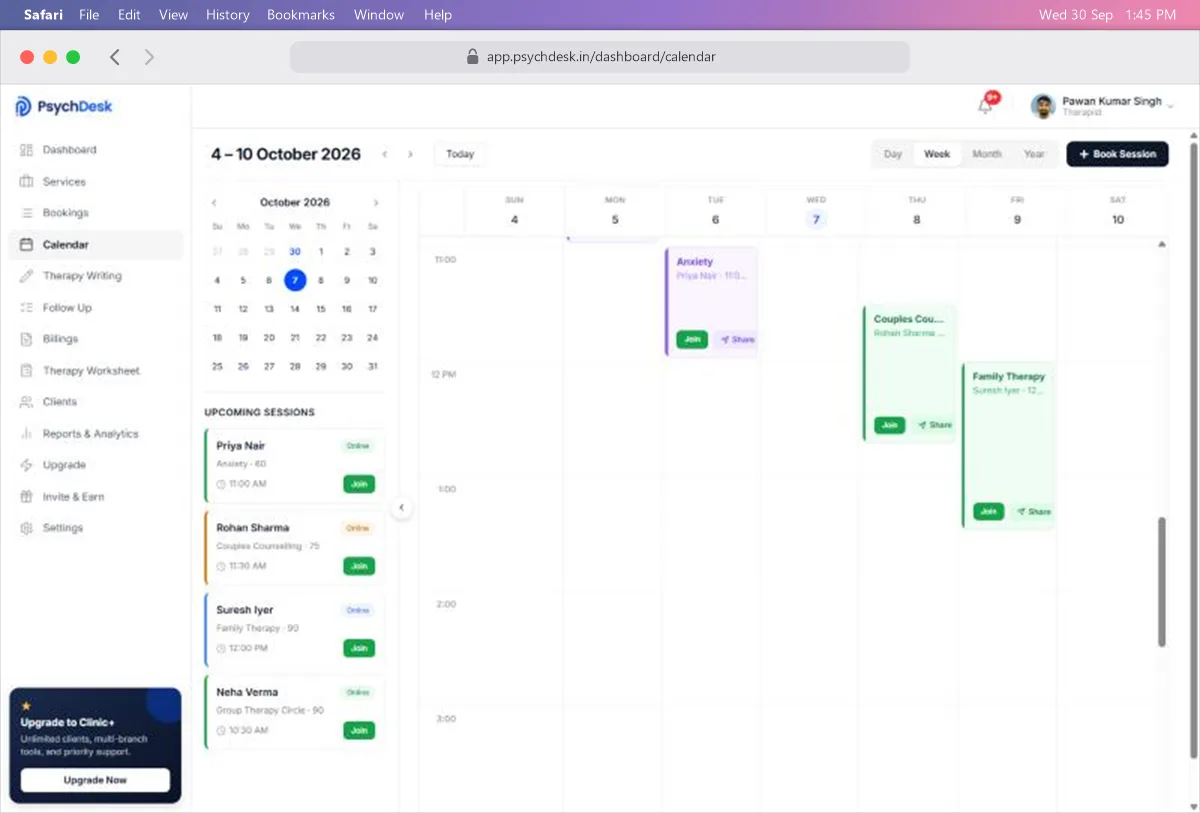Open Clients in the sidebar
Viewport: 1200px width, 813px height.
click(x=48, y=402)
